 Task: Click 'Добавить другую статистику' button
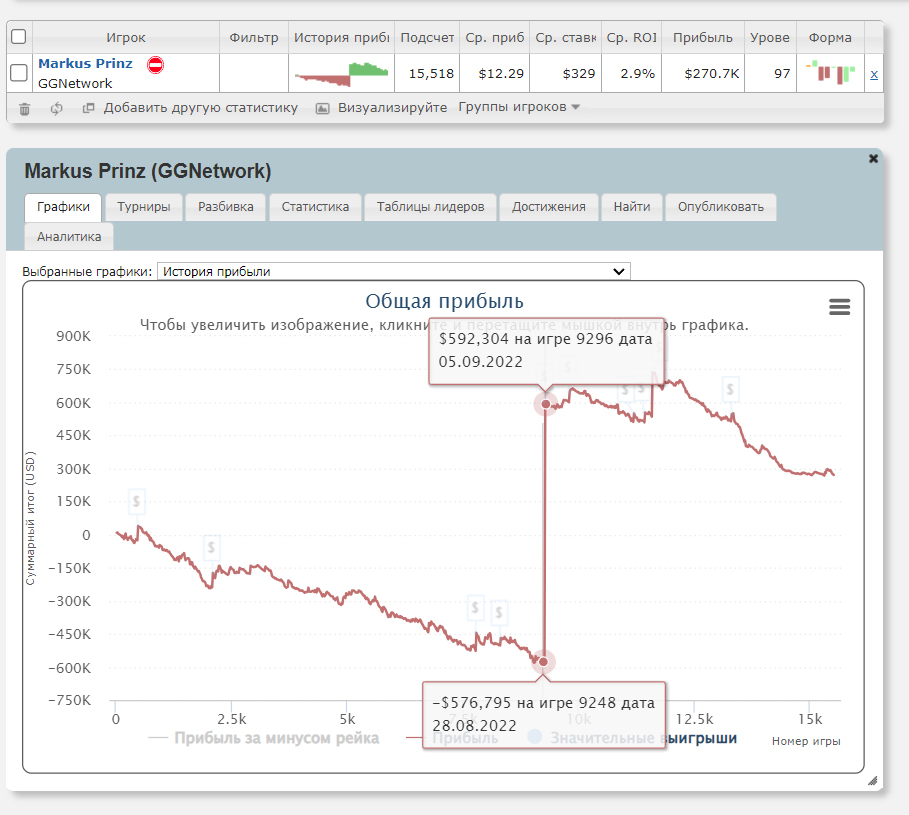click(199, 108)
